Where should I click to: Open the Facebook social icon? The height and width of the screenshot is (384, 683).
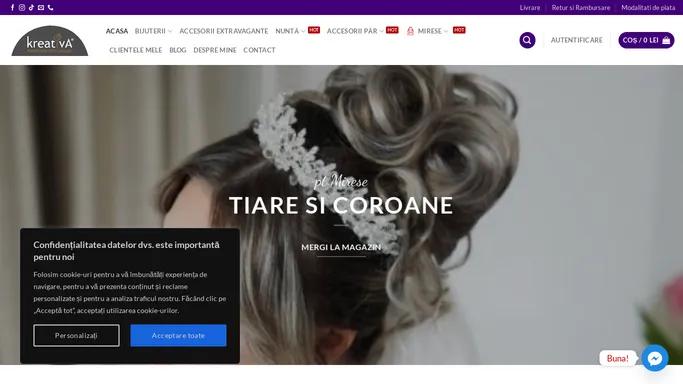click(x=12, y=7)
